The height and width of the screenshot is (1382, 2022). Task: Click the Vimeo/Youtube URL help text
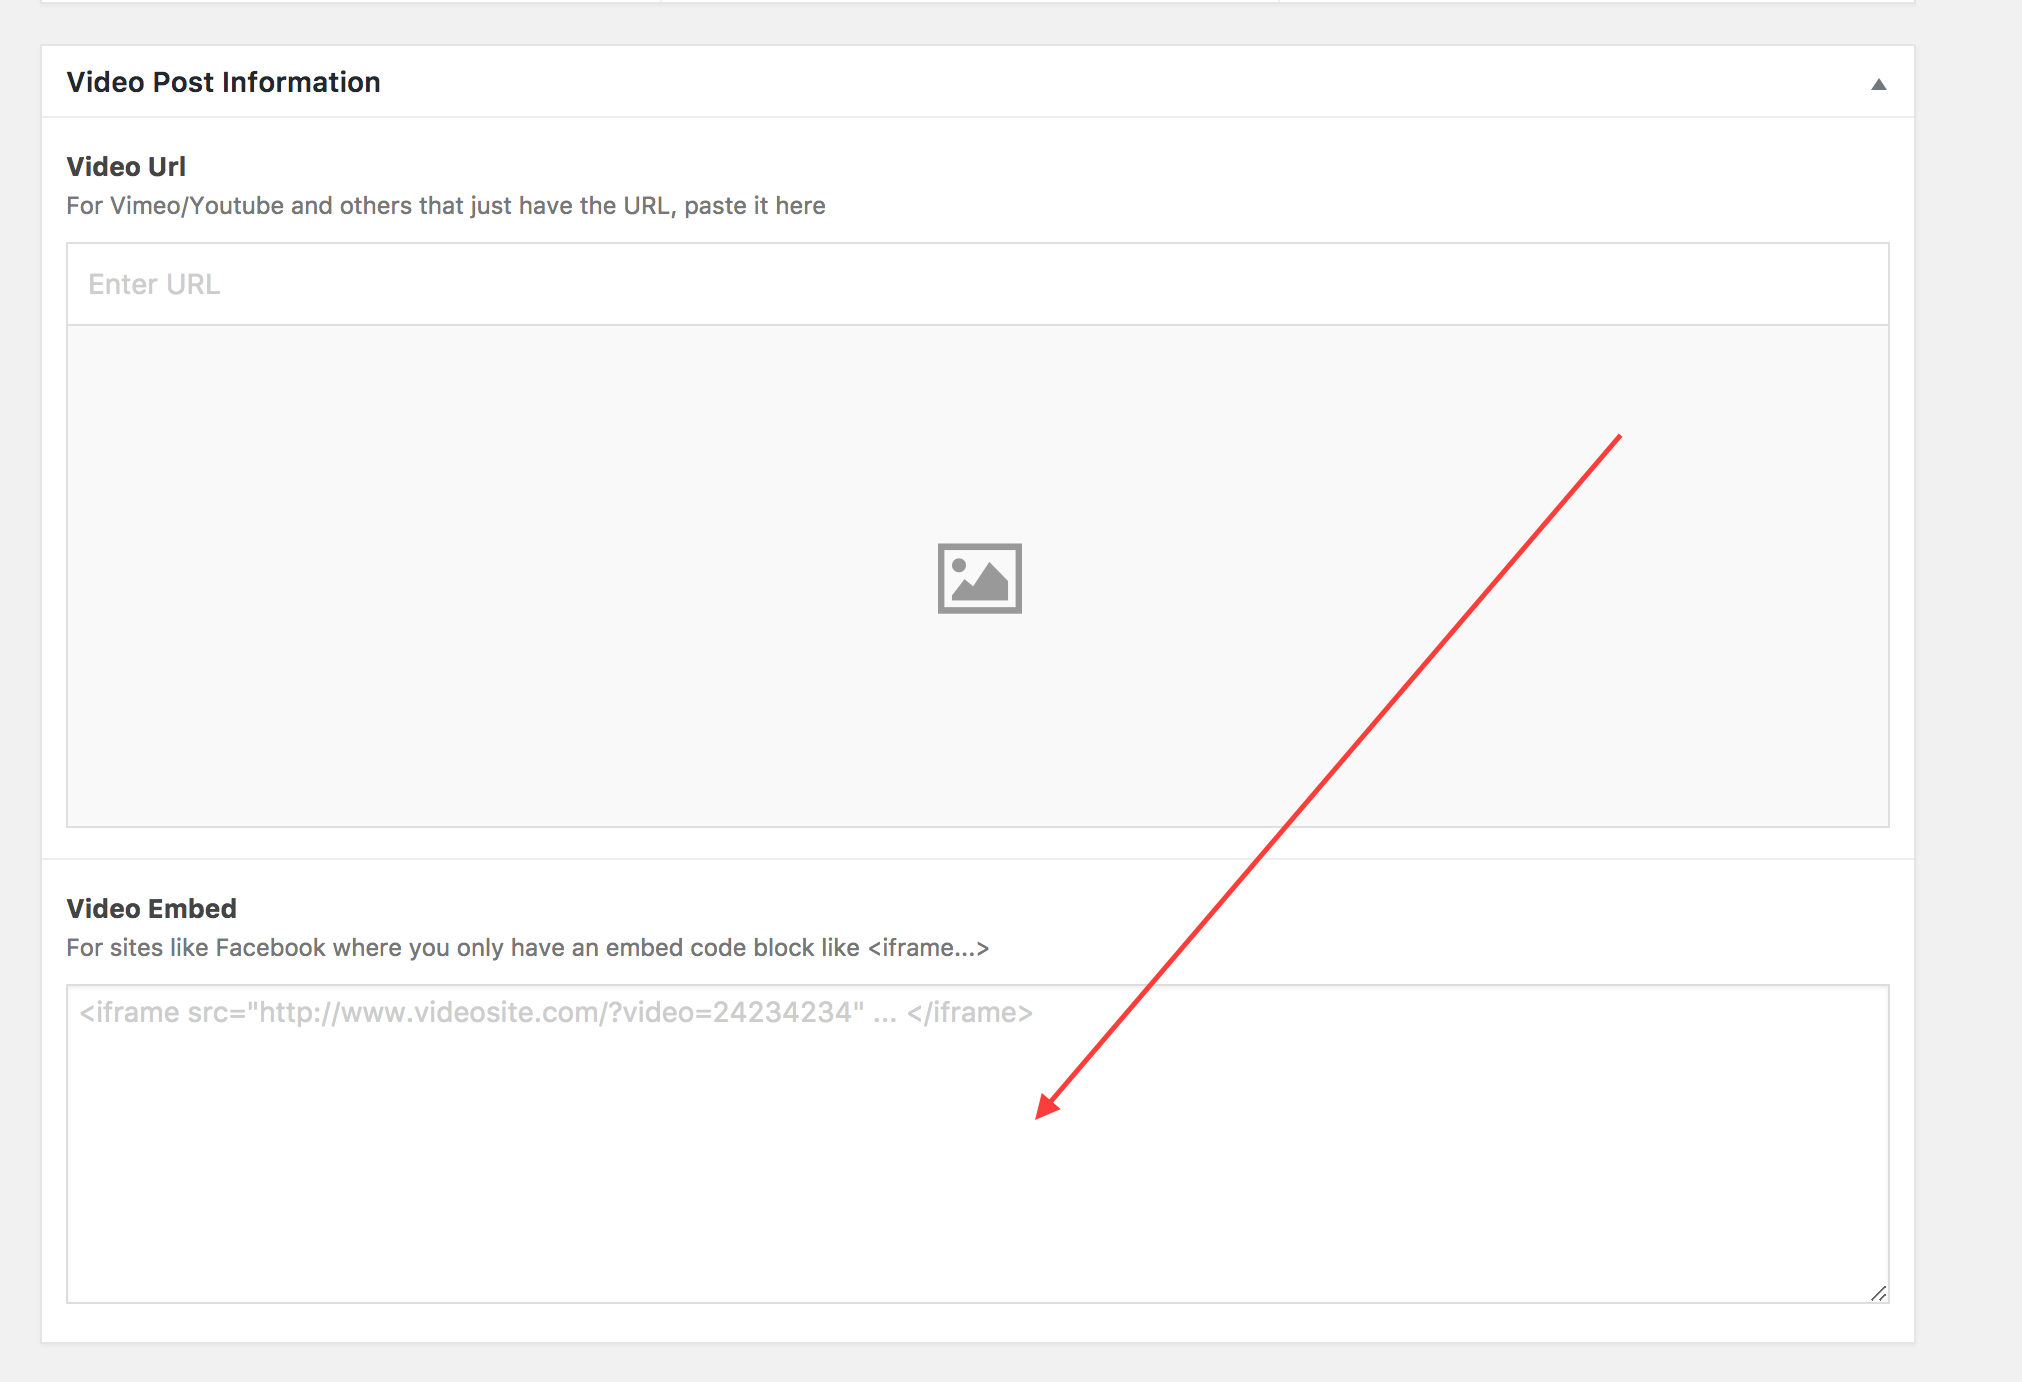445,205
